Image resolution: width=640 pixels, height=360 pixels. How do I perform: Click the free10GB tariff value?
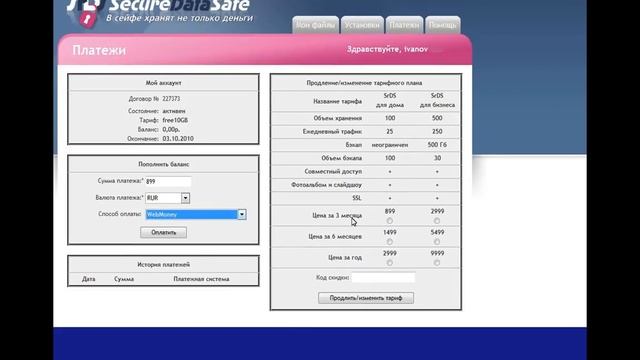[175, 120]
